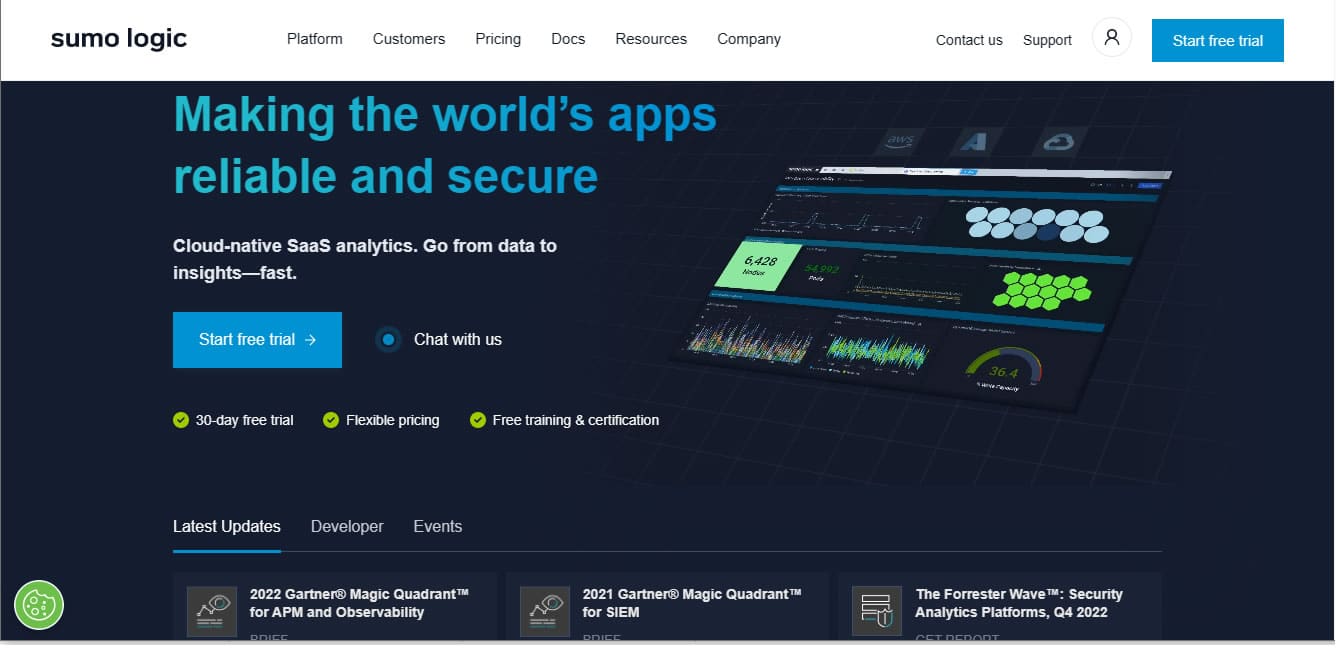
Task: Go to the sumo logic home logo
Action: [x=119, y=39]
